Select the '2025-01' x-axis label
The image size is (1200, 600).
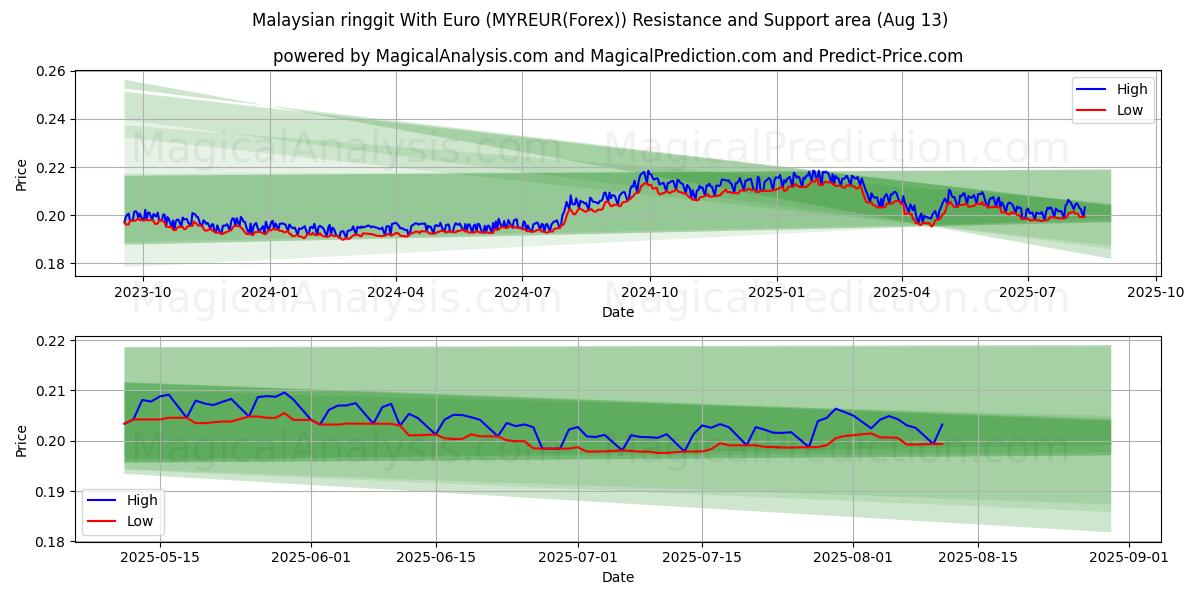777,292
